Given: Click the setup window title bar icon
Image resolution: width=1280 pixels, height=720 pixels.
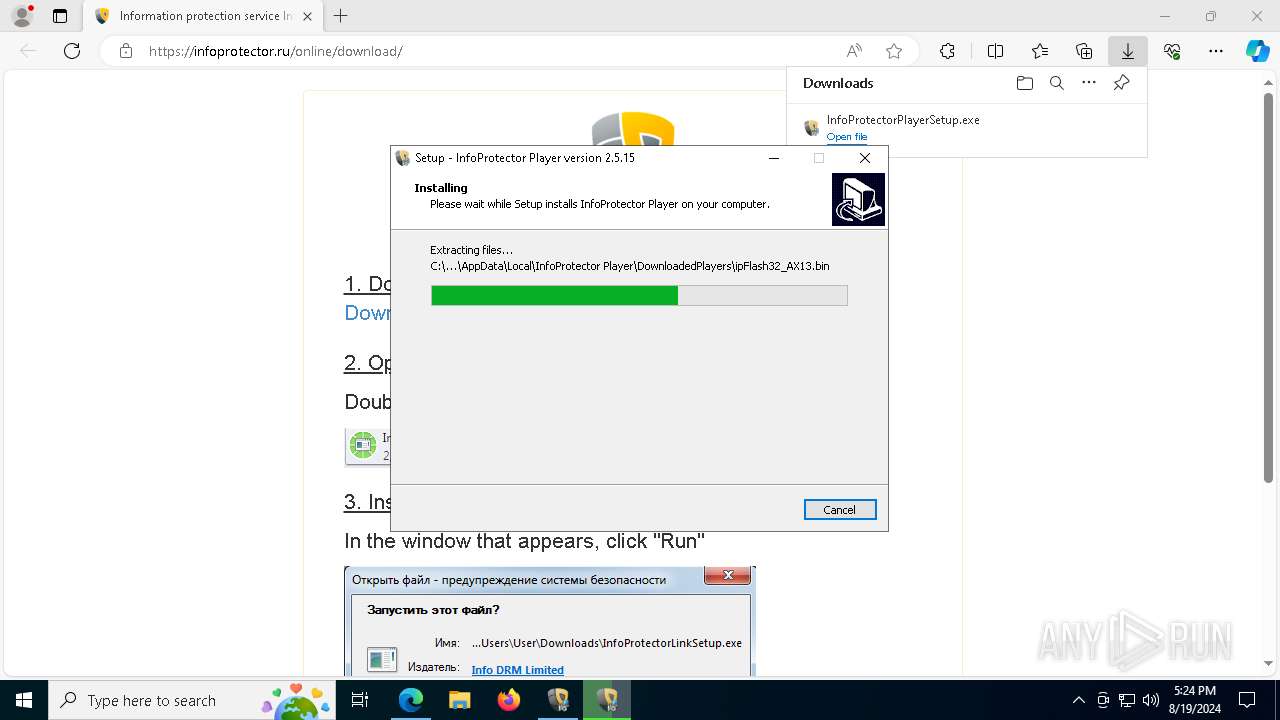Looking at the screenshot, I should (x=403, y=158).
